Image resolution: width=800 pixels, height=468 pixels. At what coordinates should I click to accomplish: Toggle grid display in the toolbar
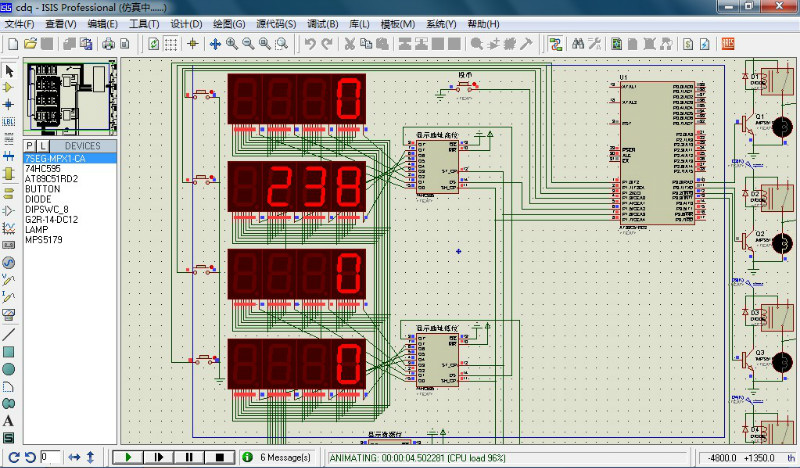171,44
